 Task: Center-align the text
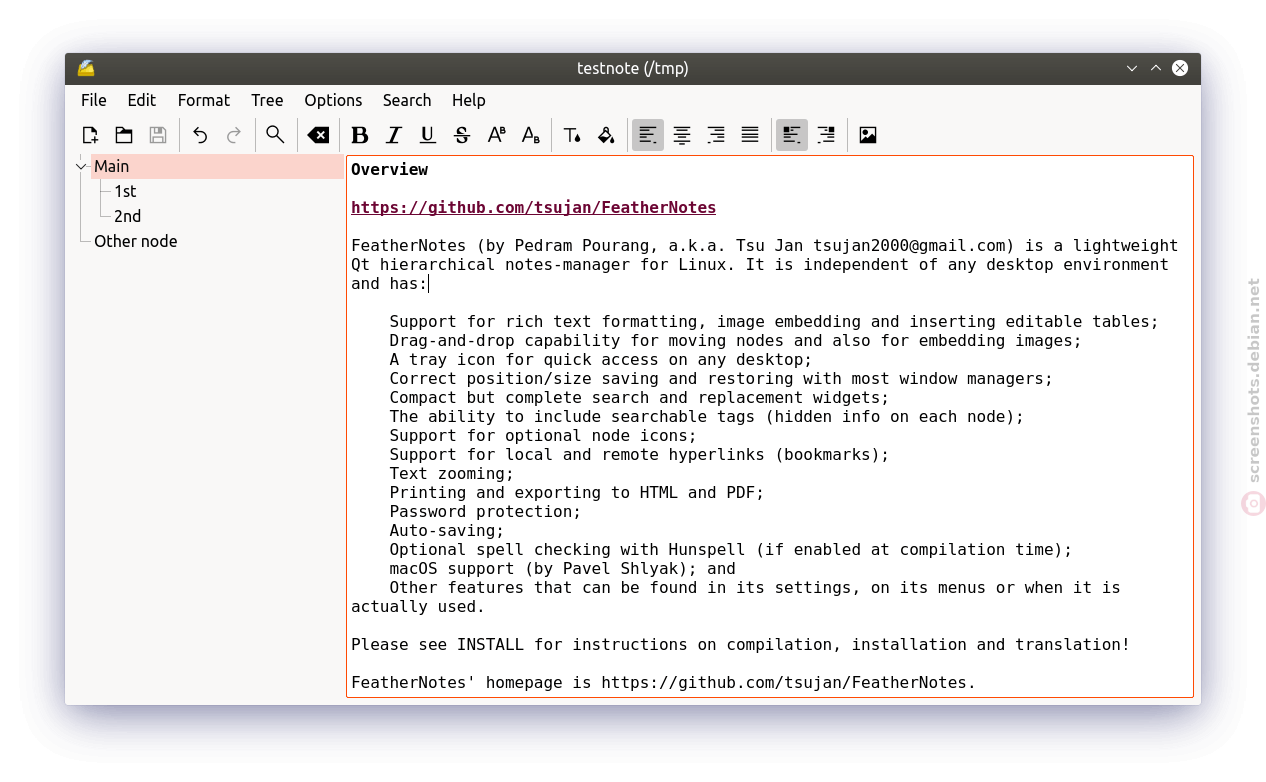click(682, 135)
